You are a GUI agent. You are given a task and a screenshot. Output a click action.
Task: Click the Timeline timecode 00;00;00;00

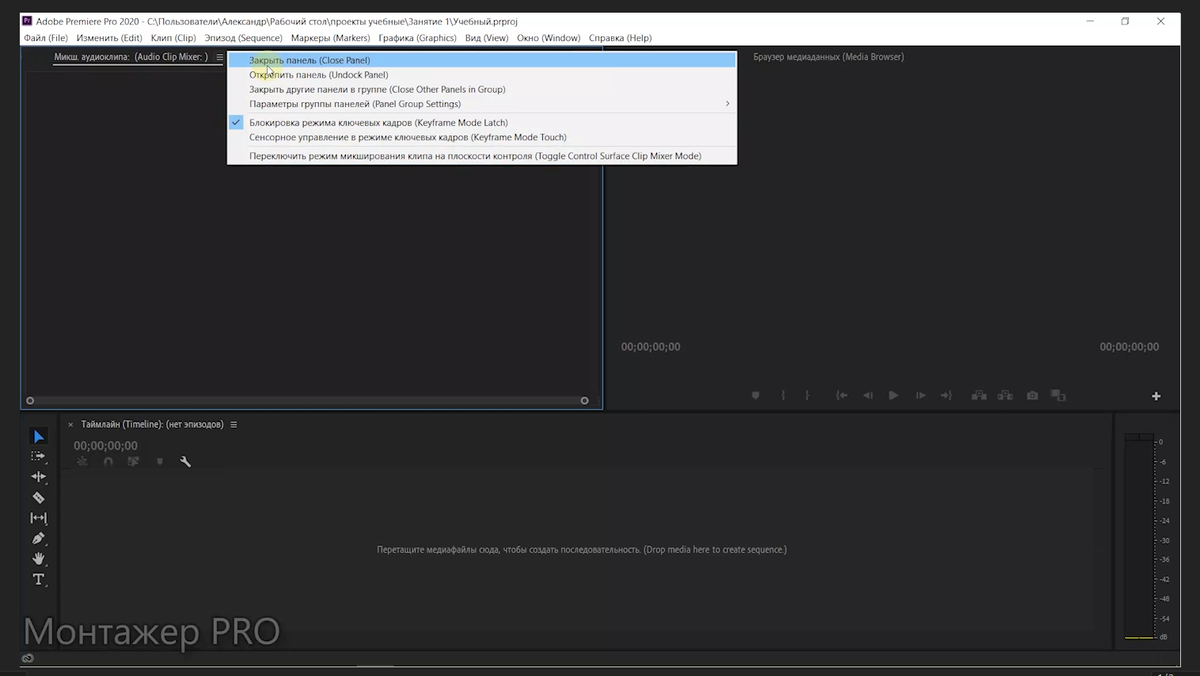click(x=106, y=446)
